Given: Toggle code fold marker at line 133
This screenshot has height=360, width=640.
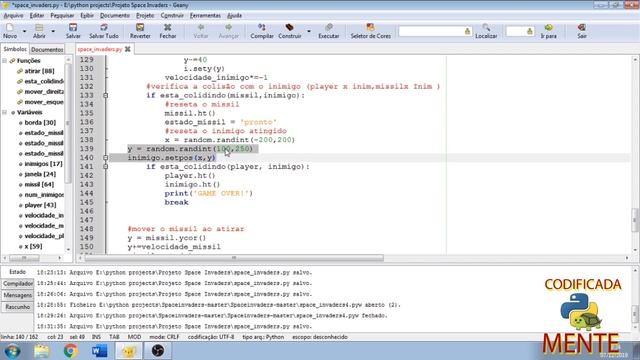Looking at the screenshot, I should point(105,96).
